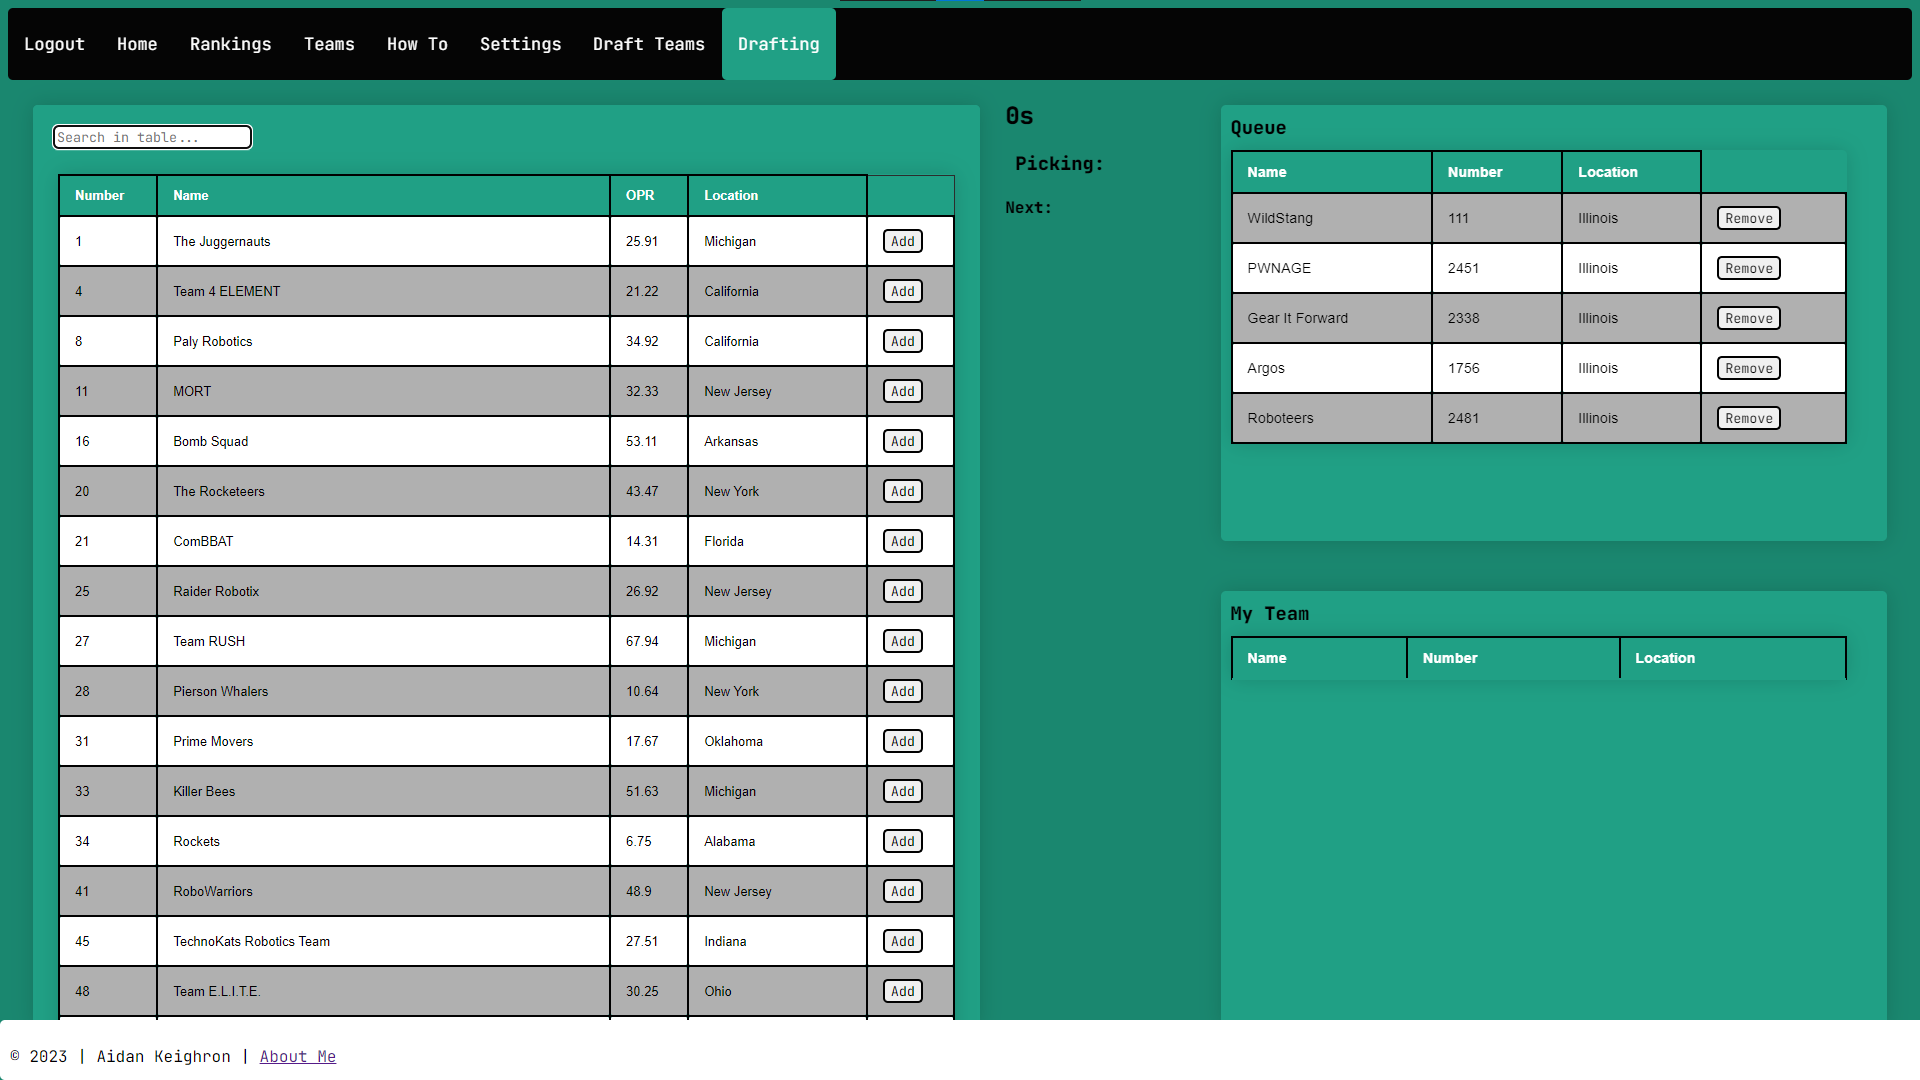Open the Rankings page
1920x1080 pixels.
pyautogui.click(x=231, y=44)
